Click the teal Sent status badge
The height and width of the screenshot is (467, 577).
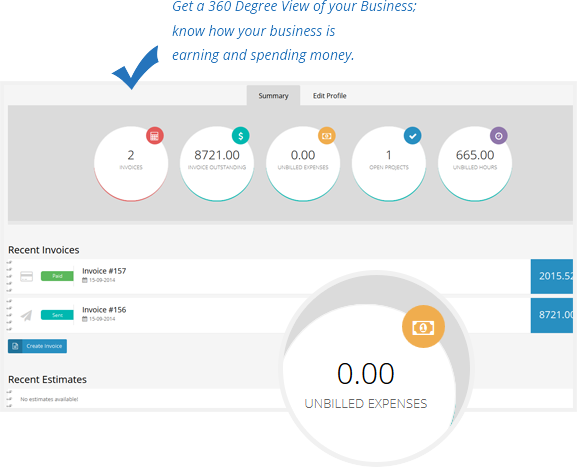pos(57,315)
